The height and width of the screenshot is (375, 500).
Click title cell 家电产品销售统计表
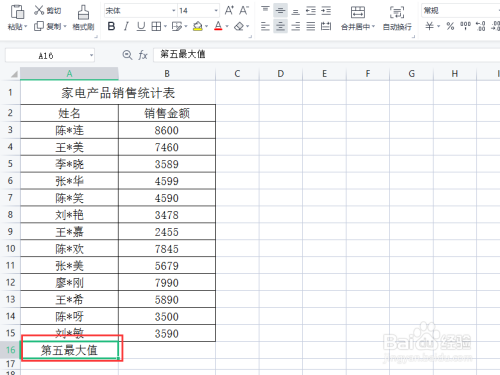coord(118,93)
